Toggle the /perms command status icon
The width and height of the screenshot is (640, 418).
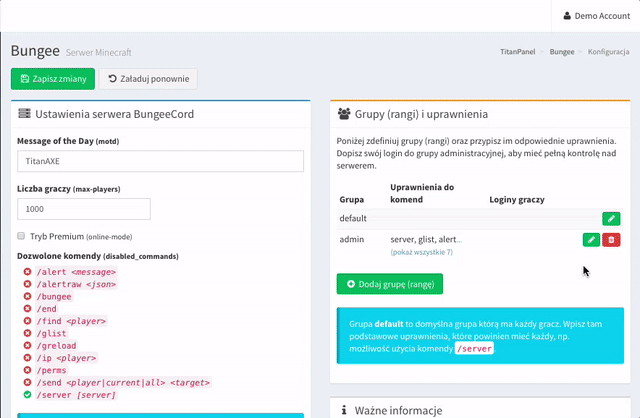pos(26,370)
